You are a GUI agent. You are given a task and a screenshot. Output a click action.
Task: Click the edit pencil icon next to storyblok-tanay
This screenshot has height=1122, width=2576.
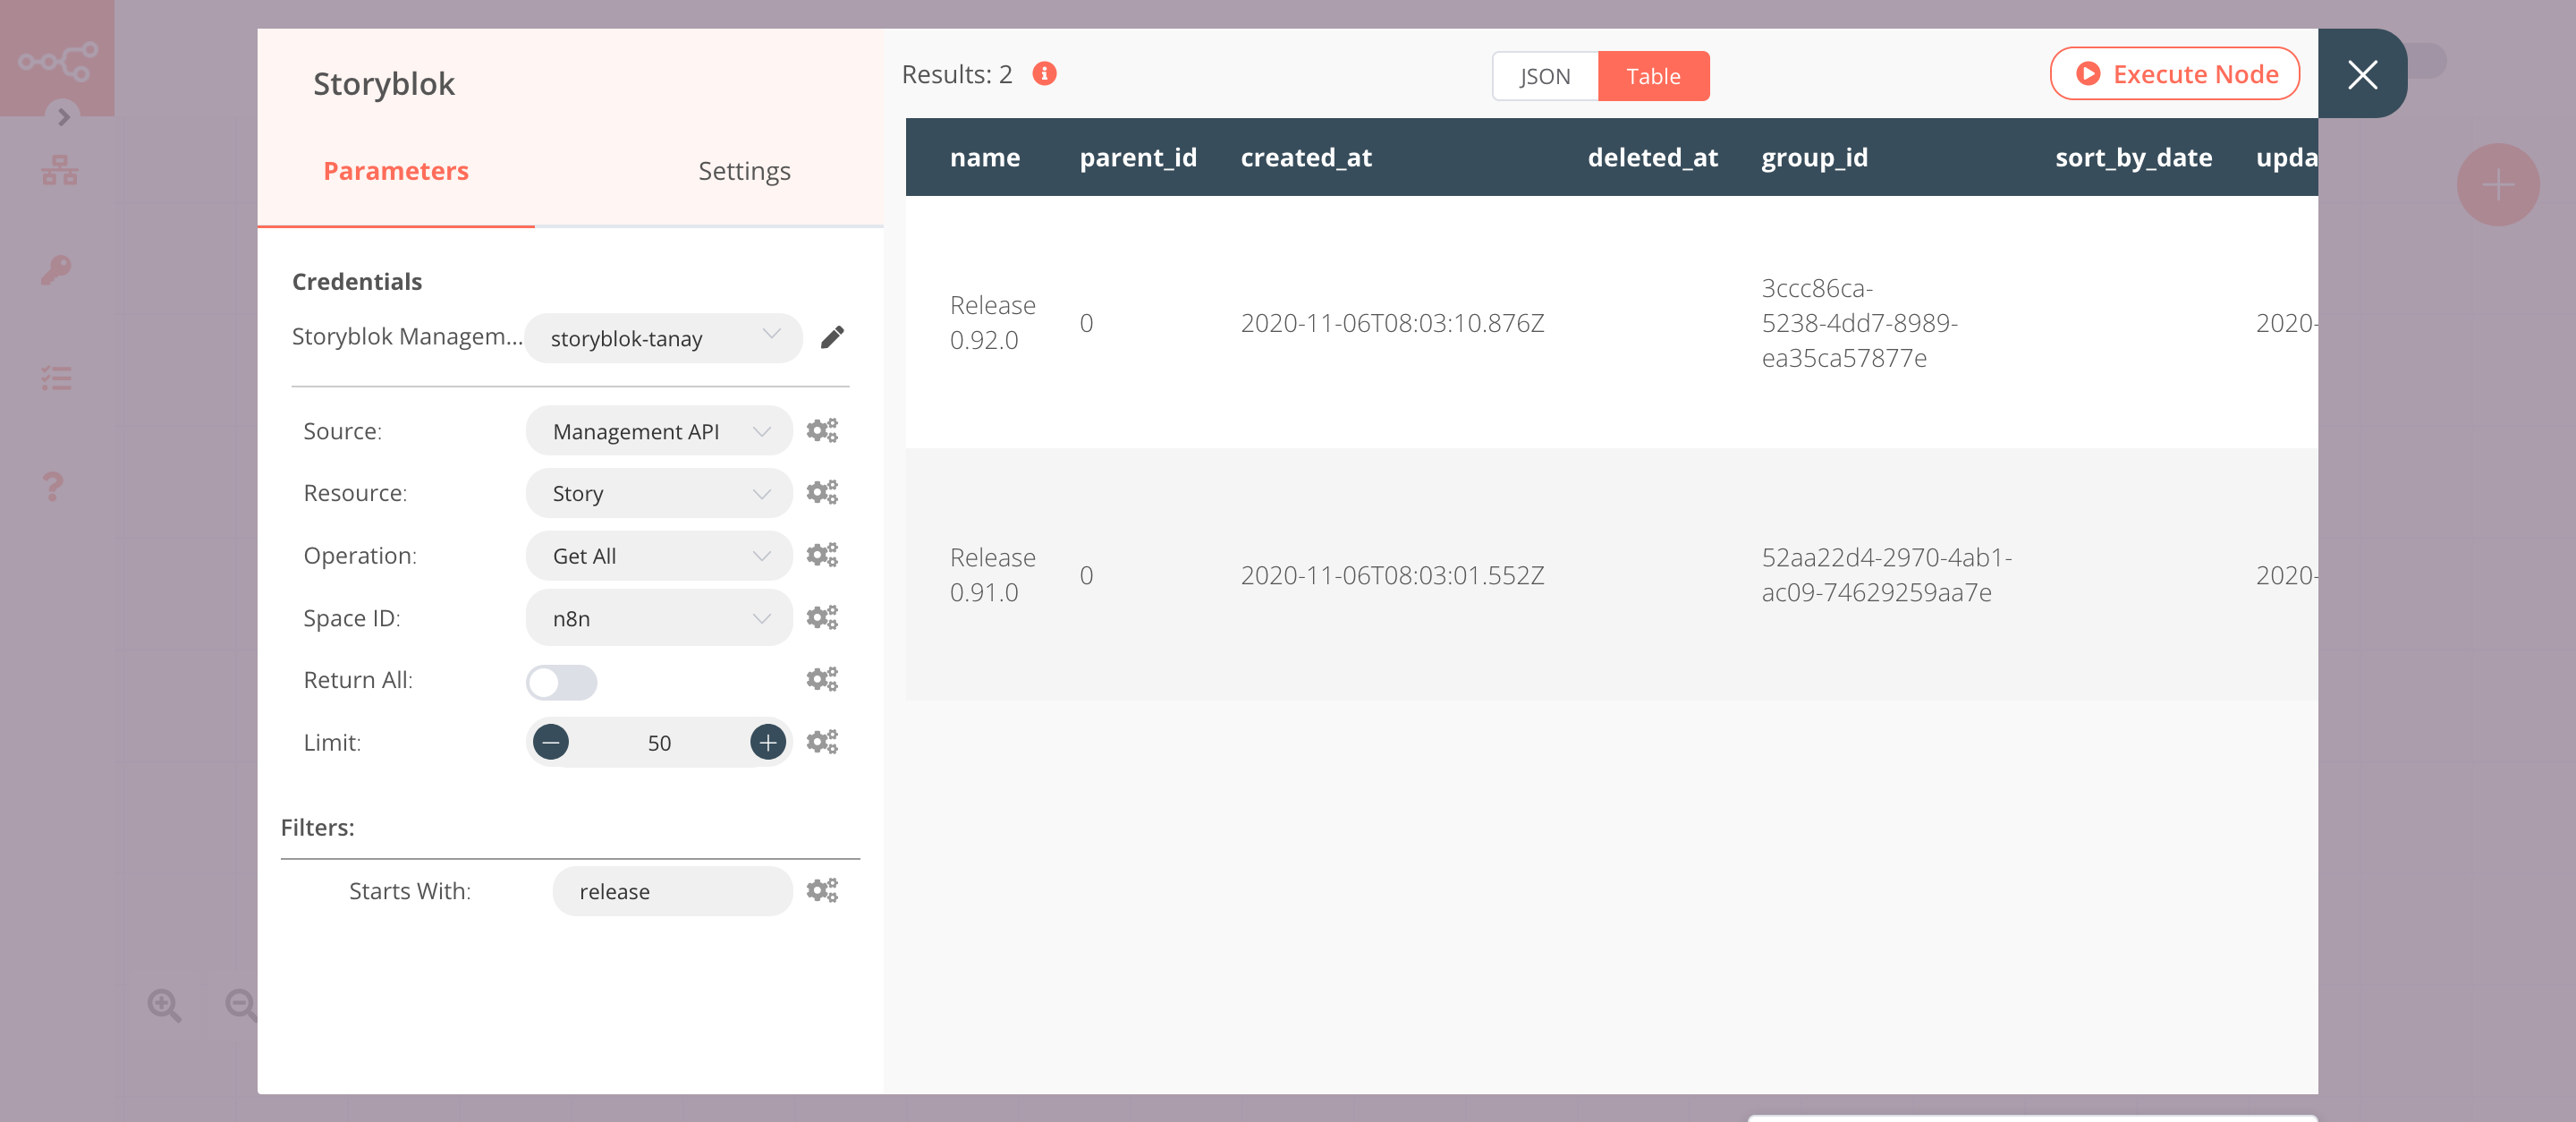(x=833, y=338)
